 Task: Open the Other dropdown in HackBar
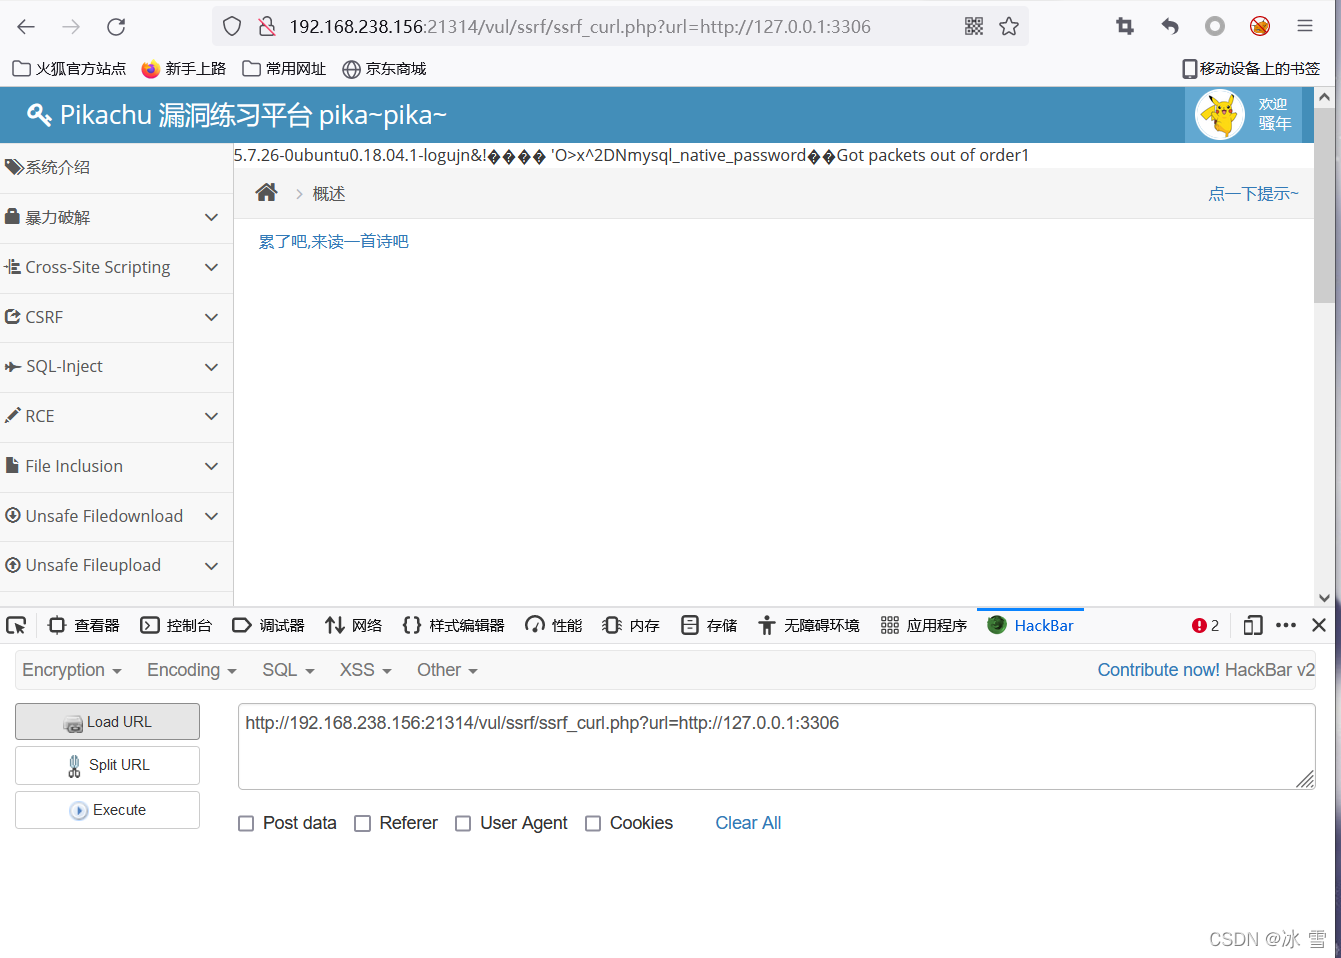447,670
